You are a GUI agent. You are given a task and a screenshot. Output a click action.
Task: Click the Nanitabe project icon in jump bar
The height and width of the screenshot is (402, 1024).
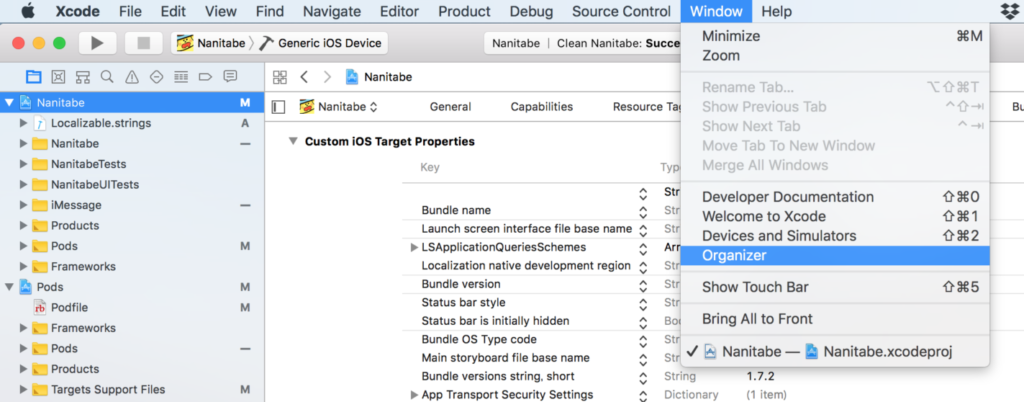[352, 77]
